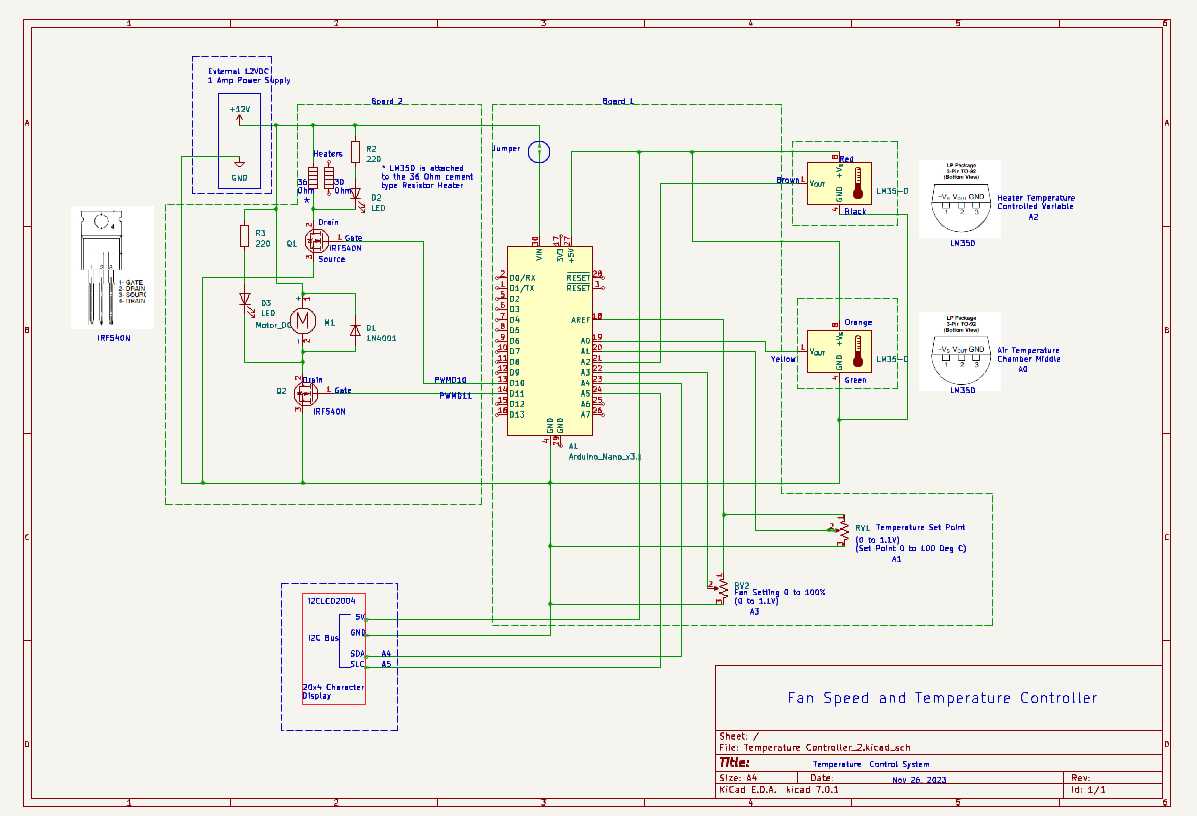
Task: Click the RV2 potentiometer symbol
Action: [x=720, y=589]
